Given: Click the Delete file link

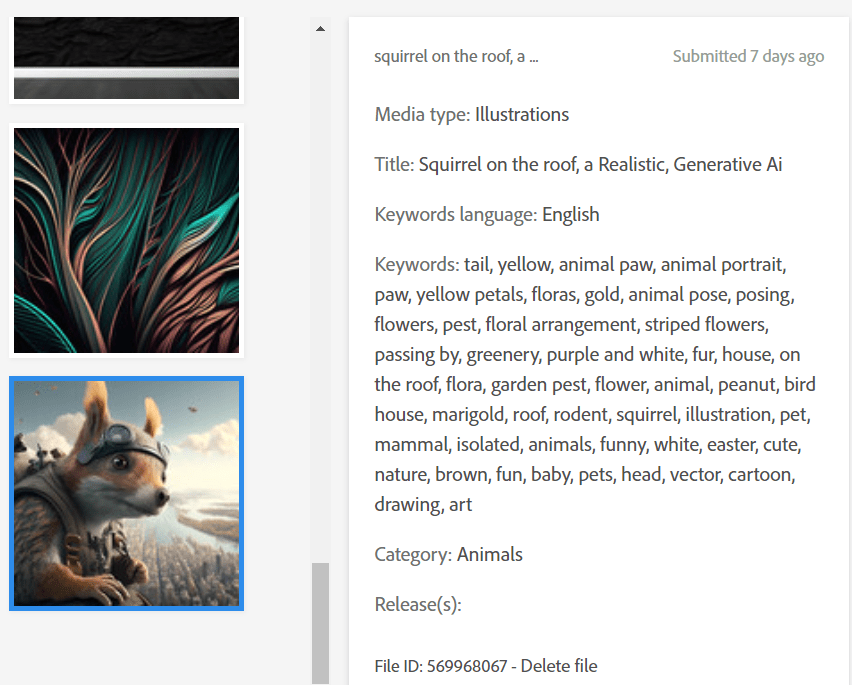Looking at the screenshot, I should 559,666.
